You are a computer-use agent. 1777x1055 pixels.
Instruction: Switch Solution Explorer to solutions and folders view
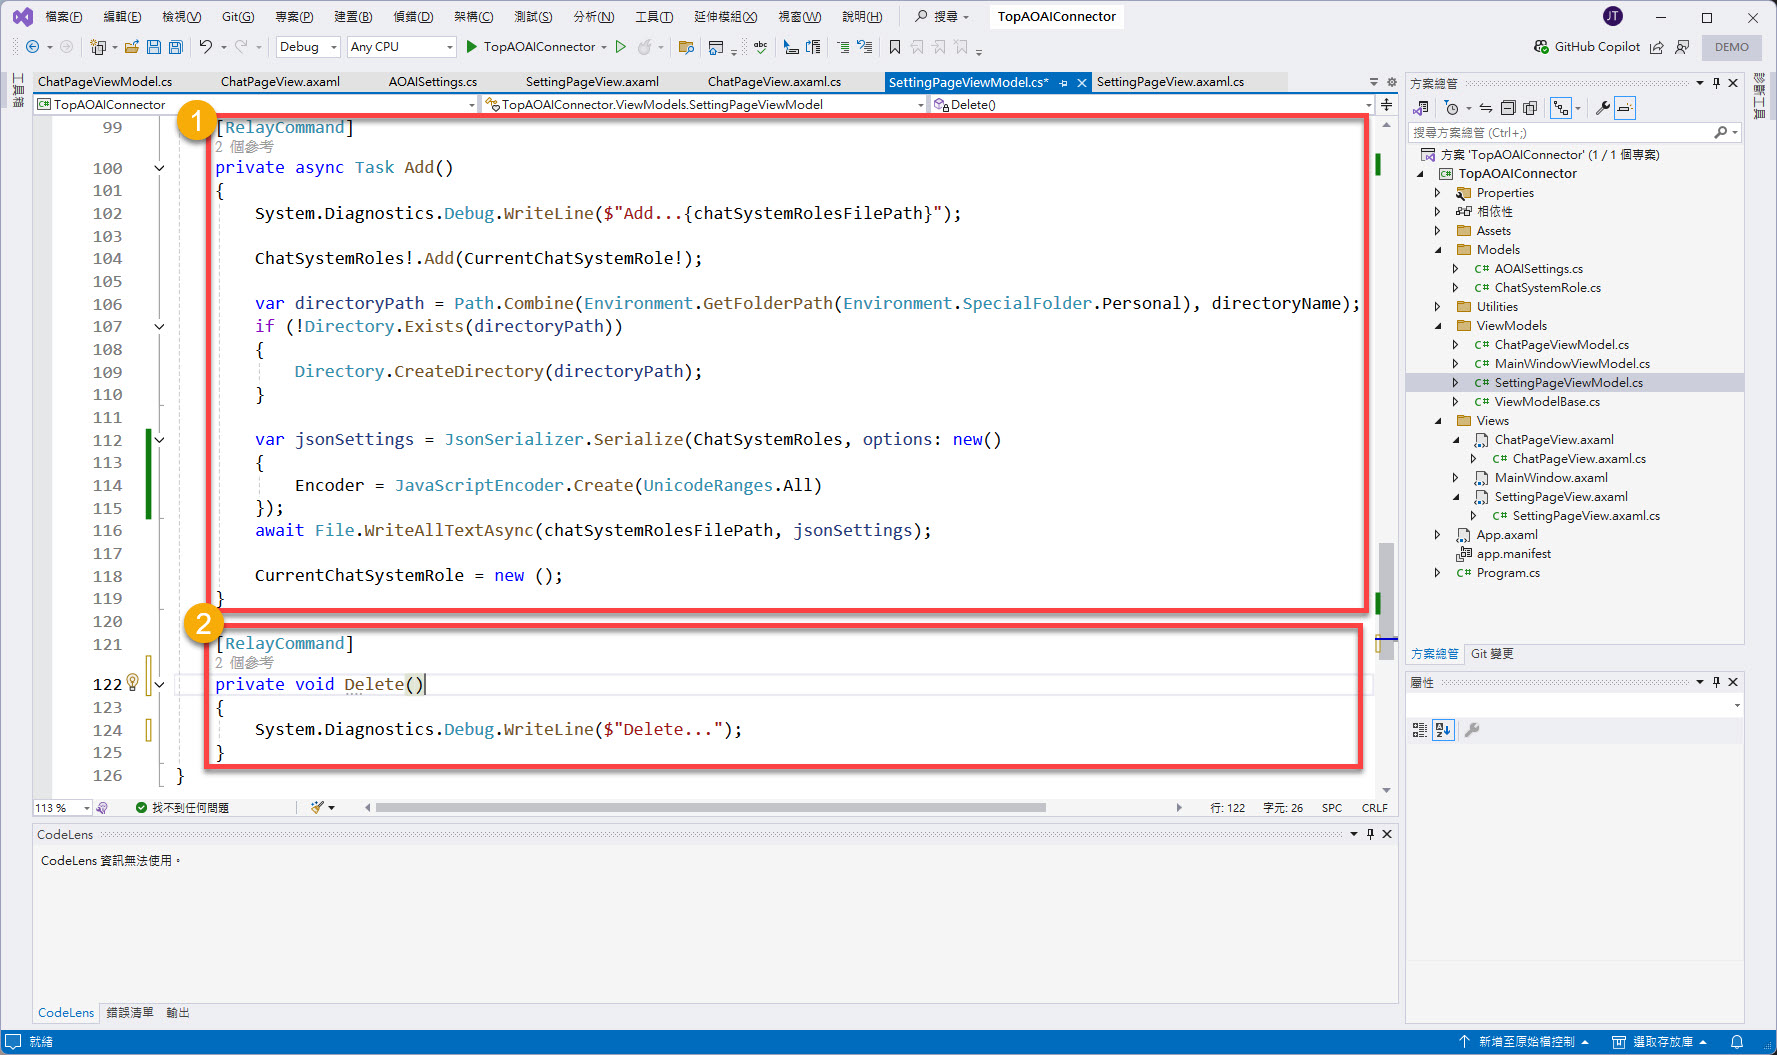pyautogui.click(x=1421, y=108)
